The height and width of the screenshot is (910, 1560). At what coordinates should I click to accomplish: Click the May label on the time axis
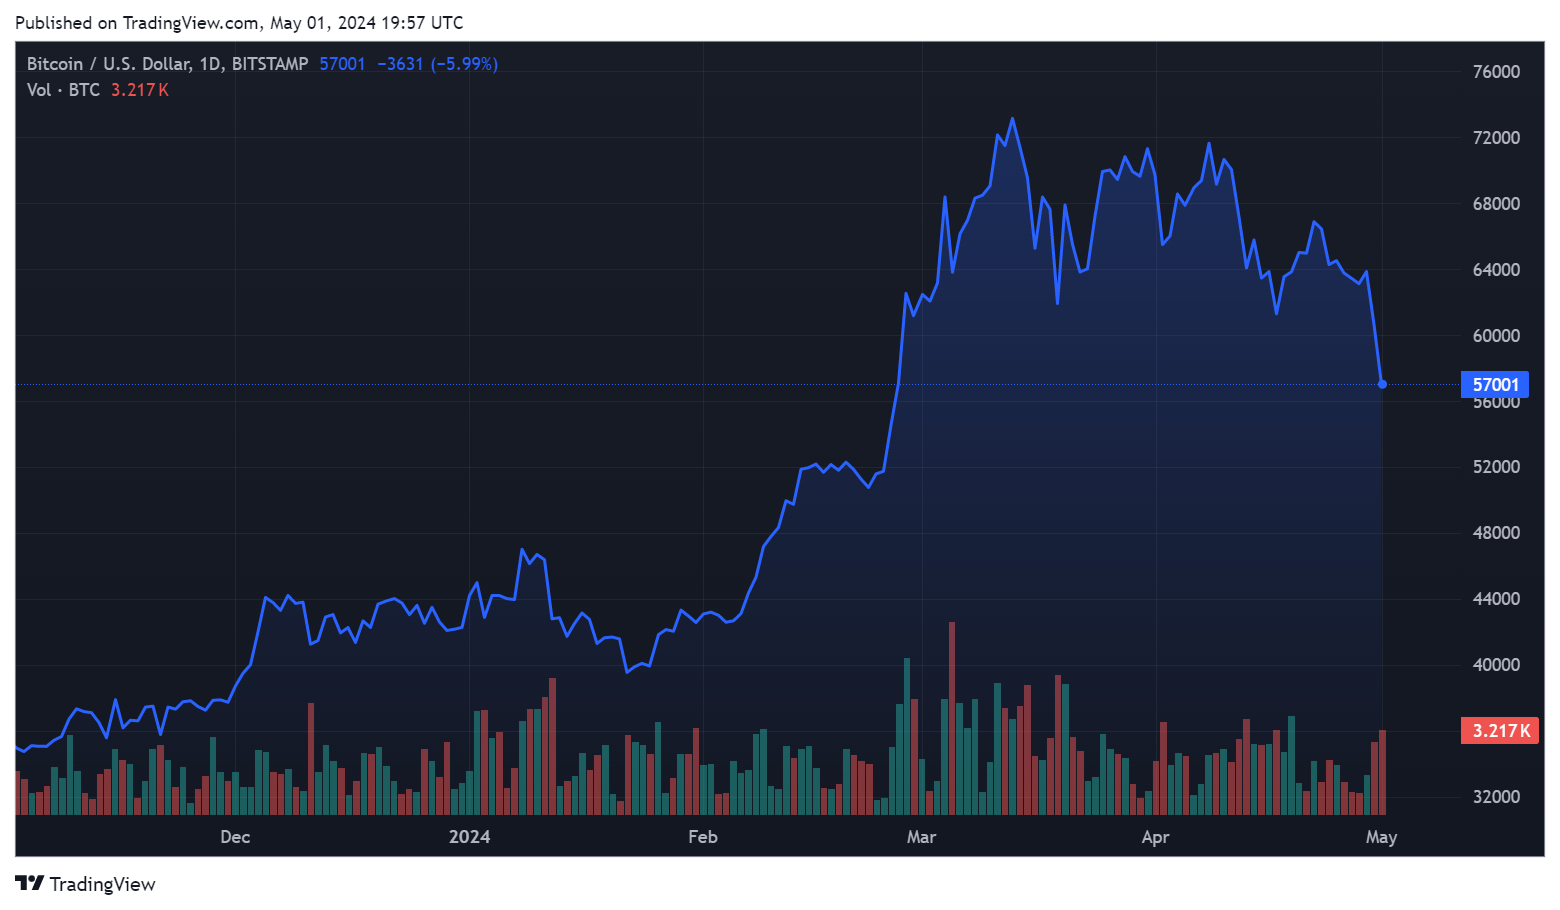click(1381, 837)
